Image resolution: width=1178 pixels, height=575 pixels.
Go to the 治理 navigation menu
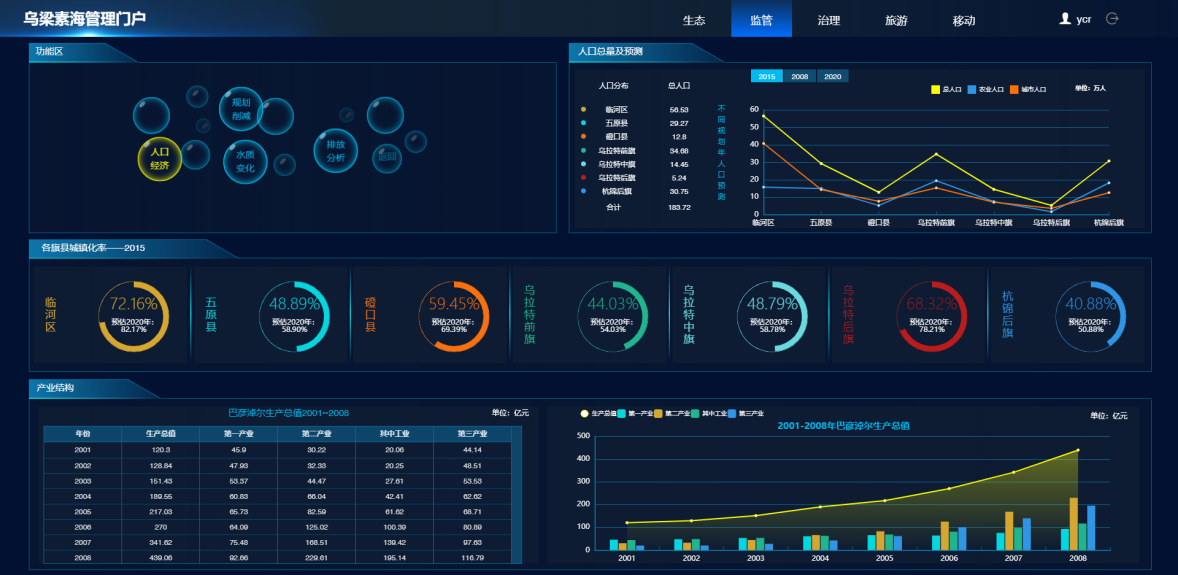pyautogui.click(x=828, y=20)
